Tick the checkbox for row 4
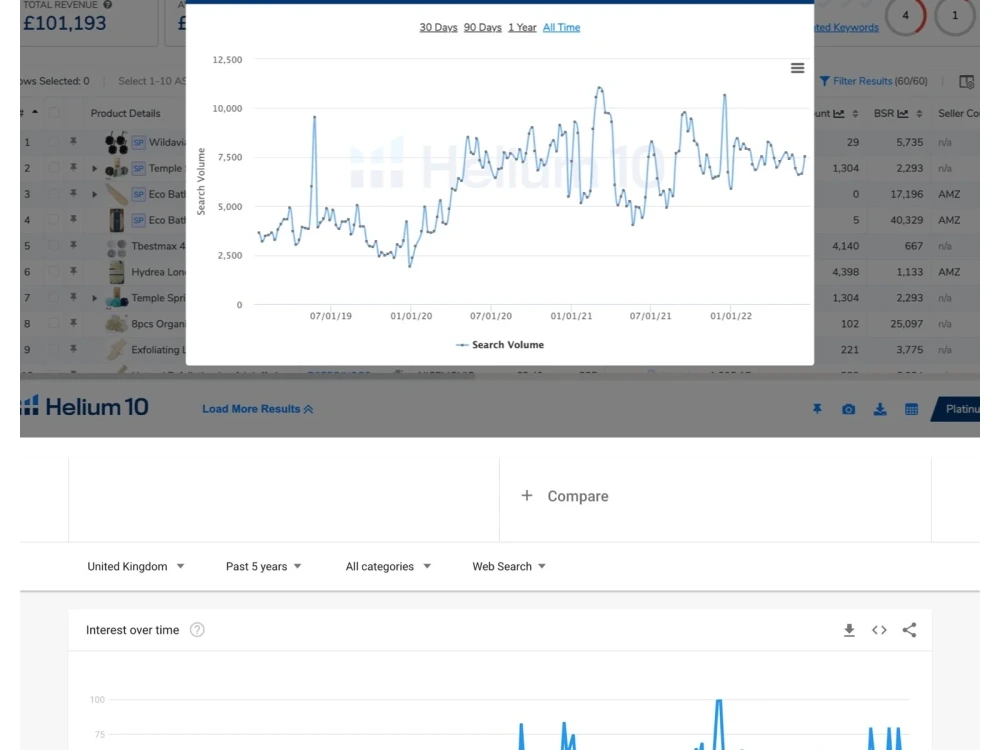 (x=54, y=219)
